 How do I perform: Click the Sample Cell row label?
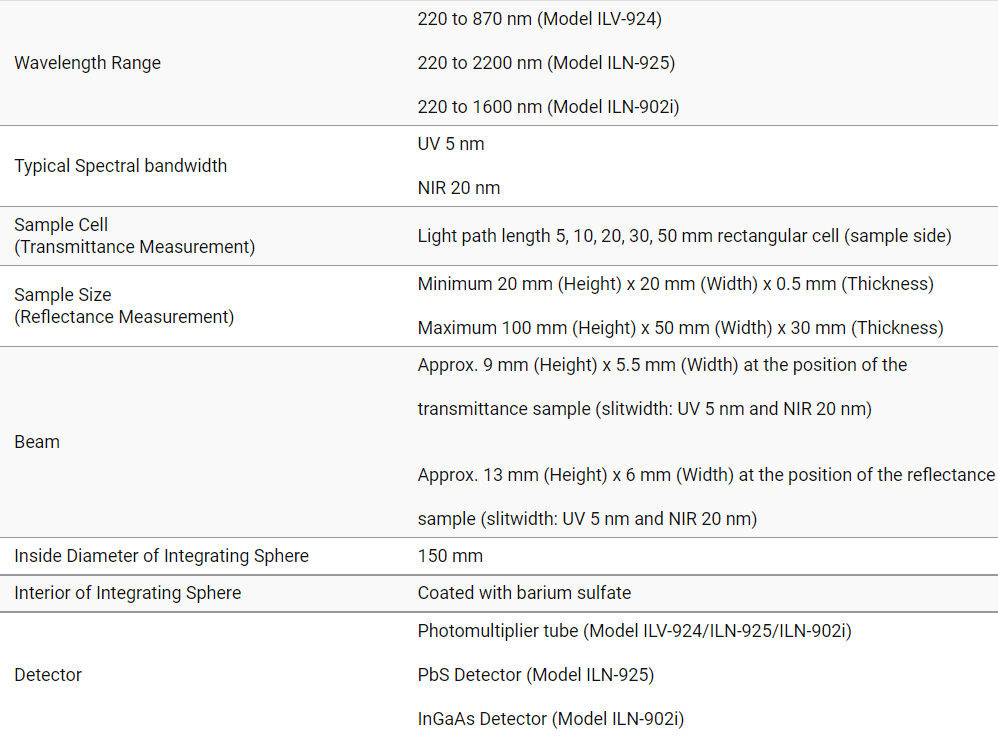pos(134,236)
